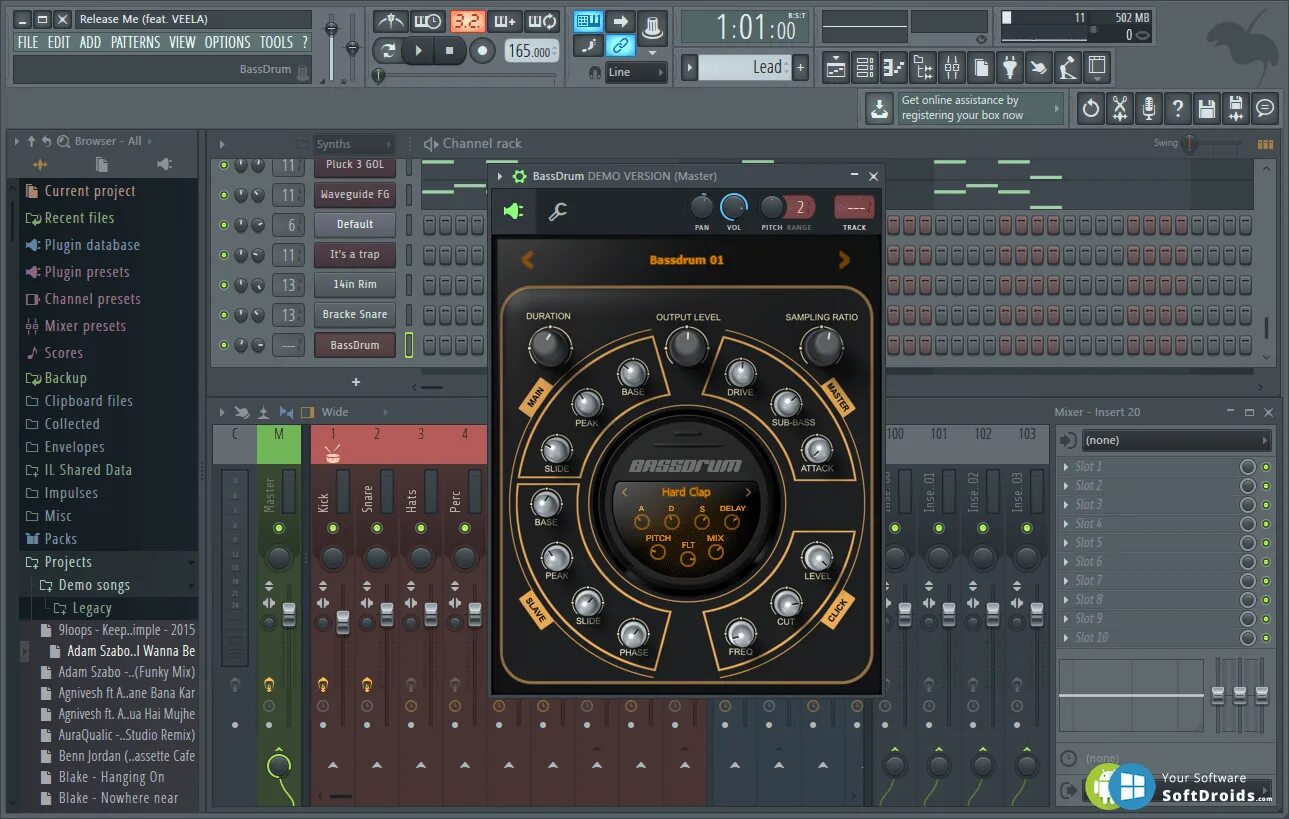
Task: Open the ADD menu
Action: pos(90,42)
